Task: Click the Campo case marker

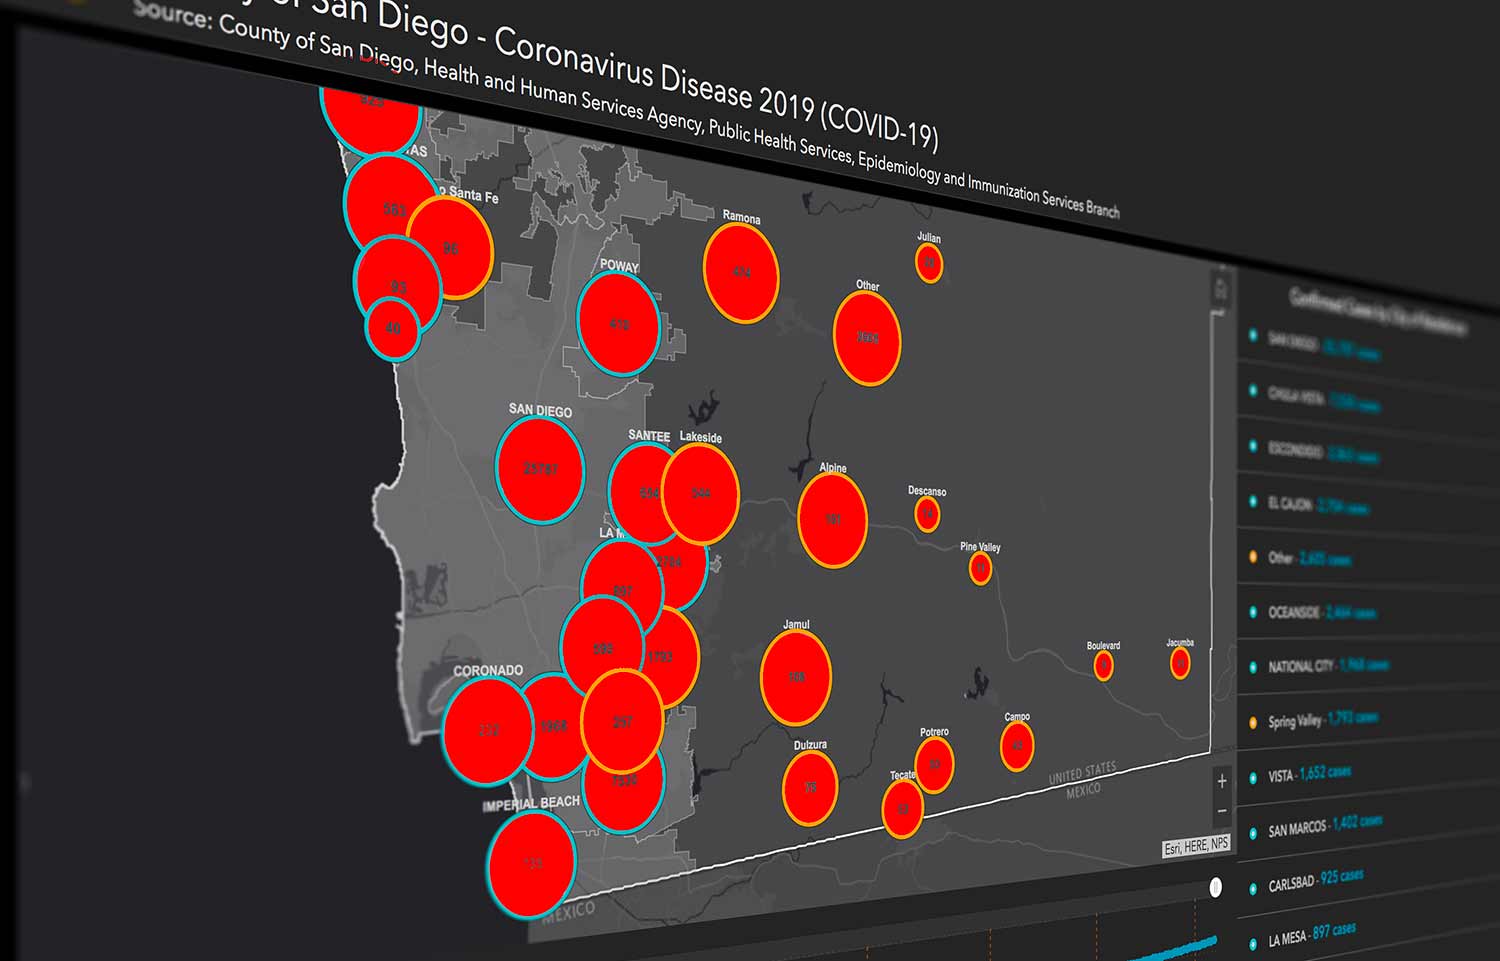Action: pyautogui.click(x=1017, y=746)
